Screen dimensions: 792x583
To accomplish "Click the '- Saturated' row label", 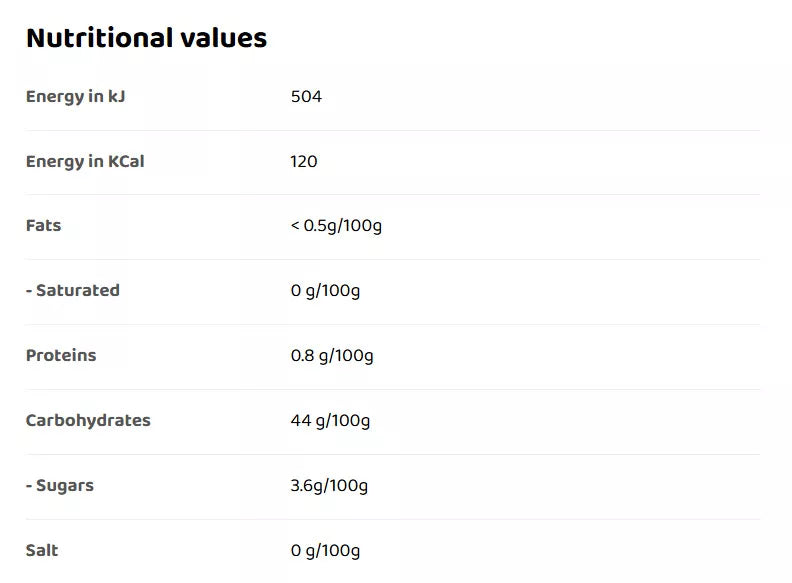I will [72, 290].
